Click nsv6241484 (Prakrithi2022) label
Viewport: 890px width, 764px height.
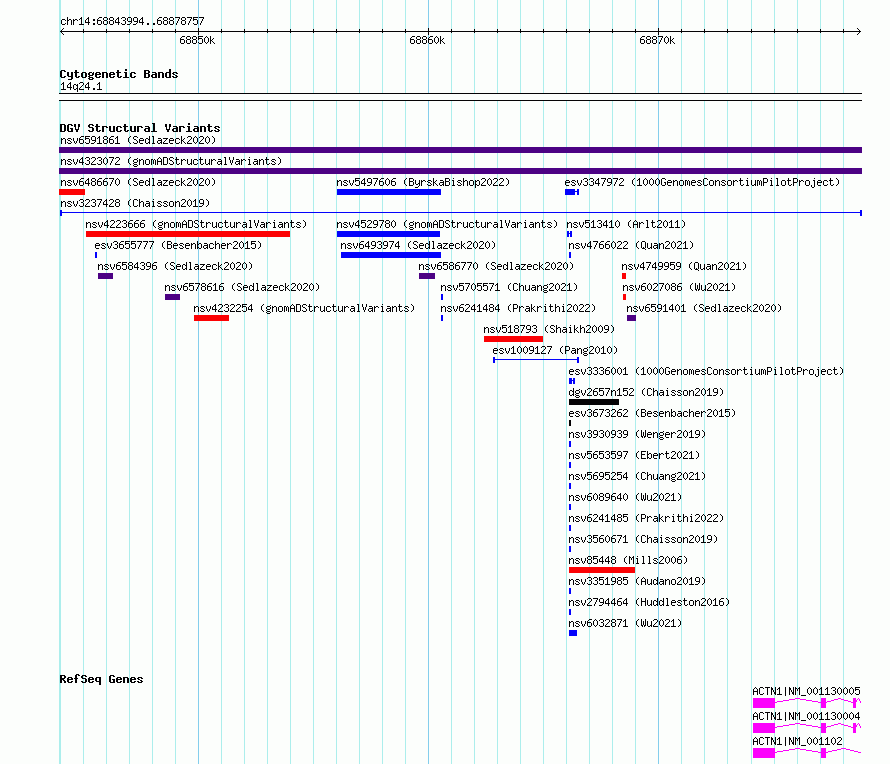tap(518, 308)
